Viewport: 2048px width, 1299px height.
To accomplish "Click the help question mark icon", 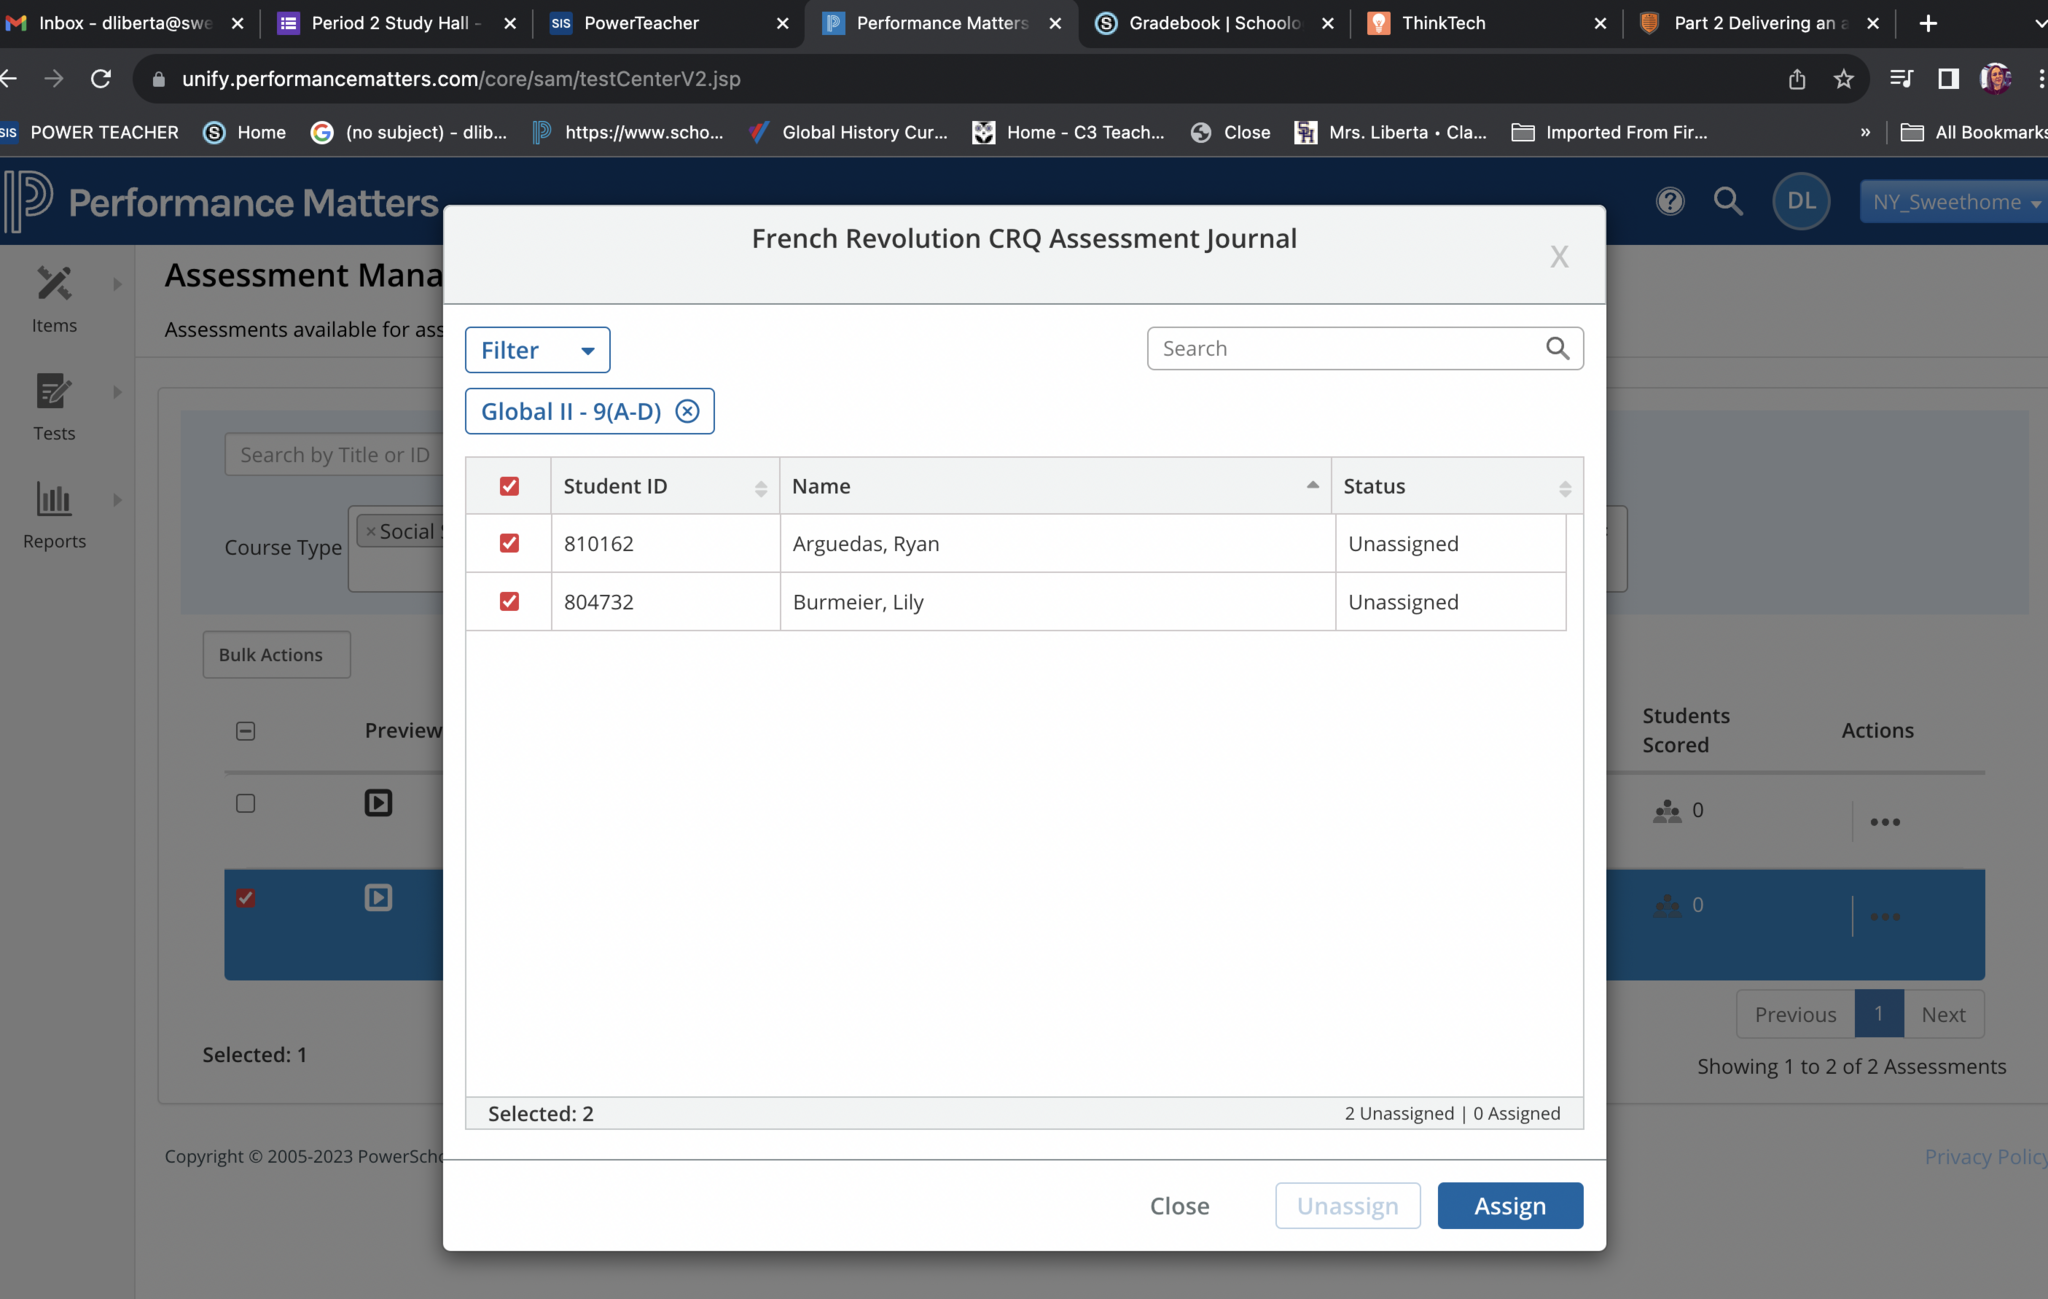I will pyautogui.click(x=1669, y=201).
